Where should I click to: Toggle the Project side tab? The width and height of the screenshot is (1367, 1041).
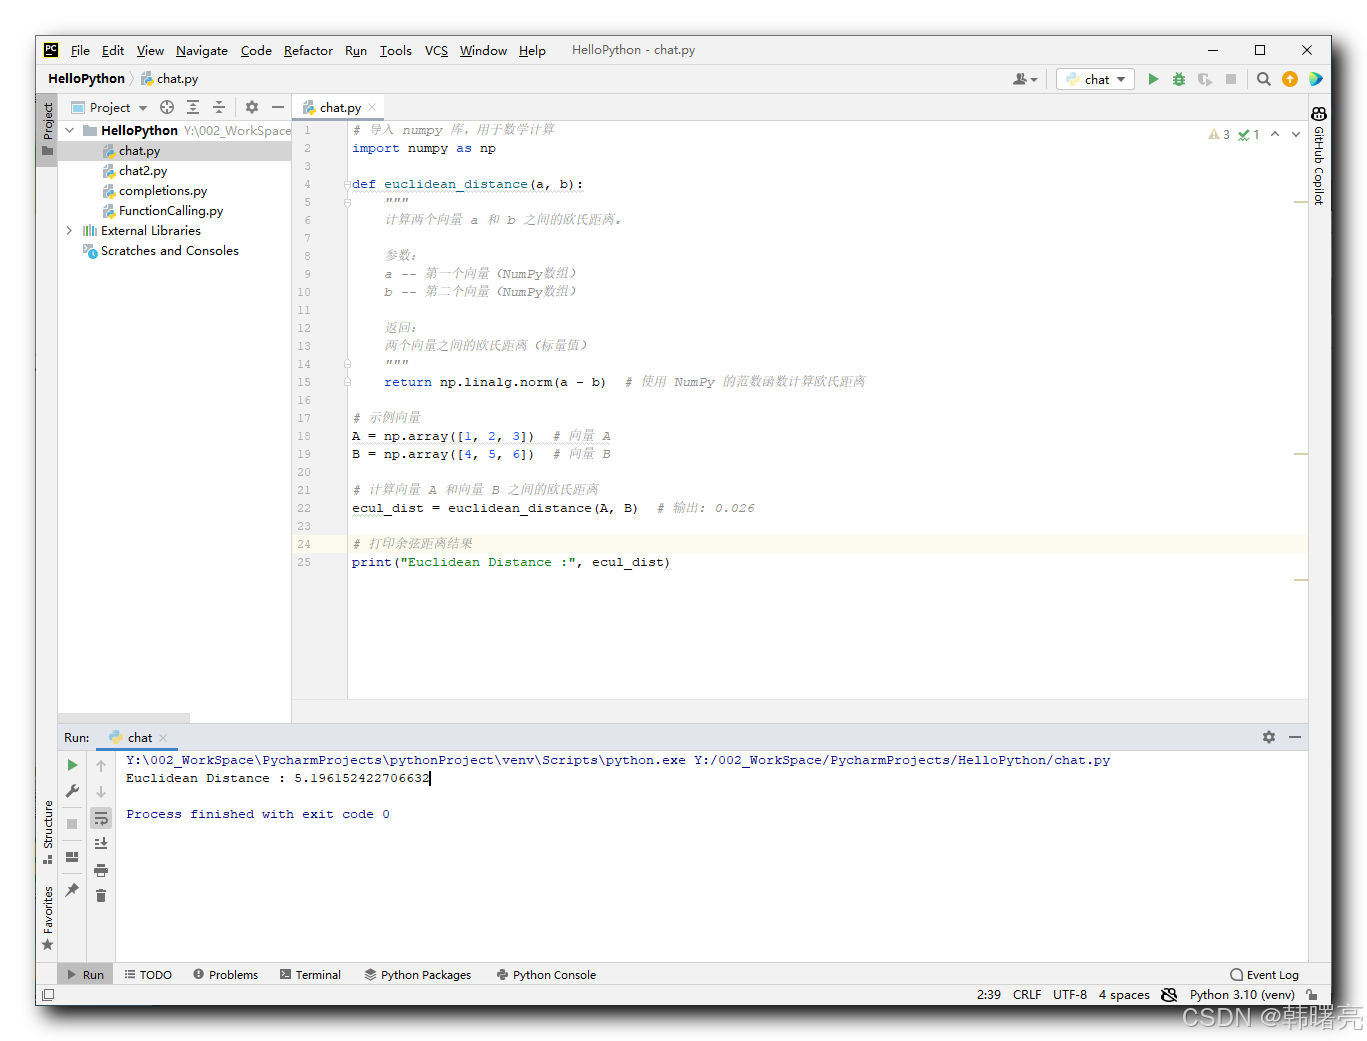(47, 129)
